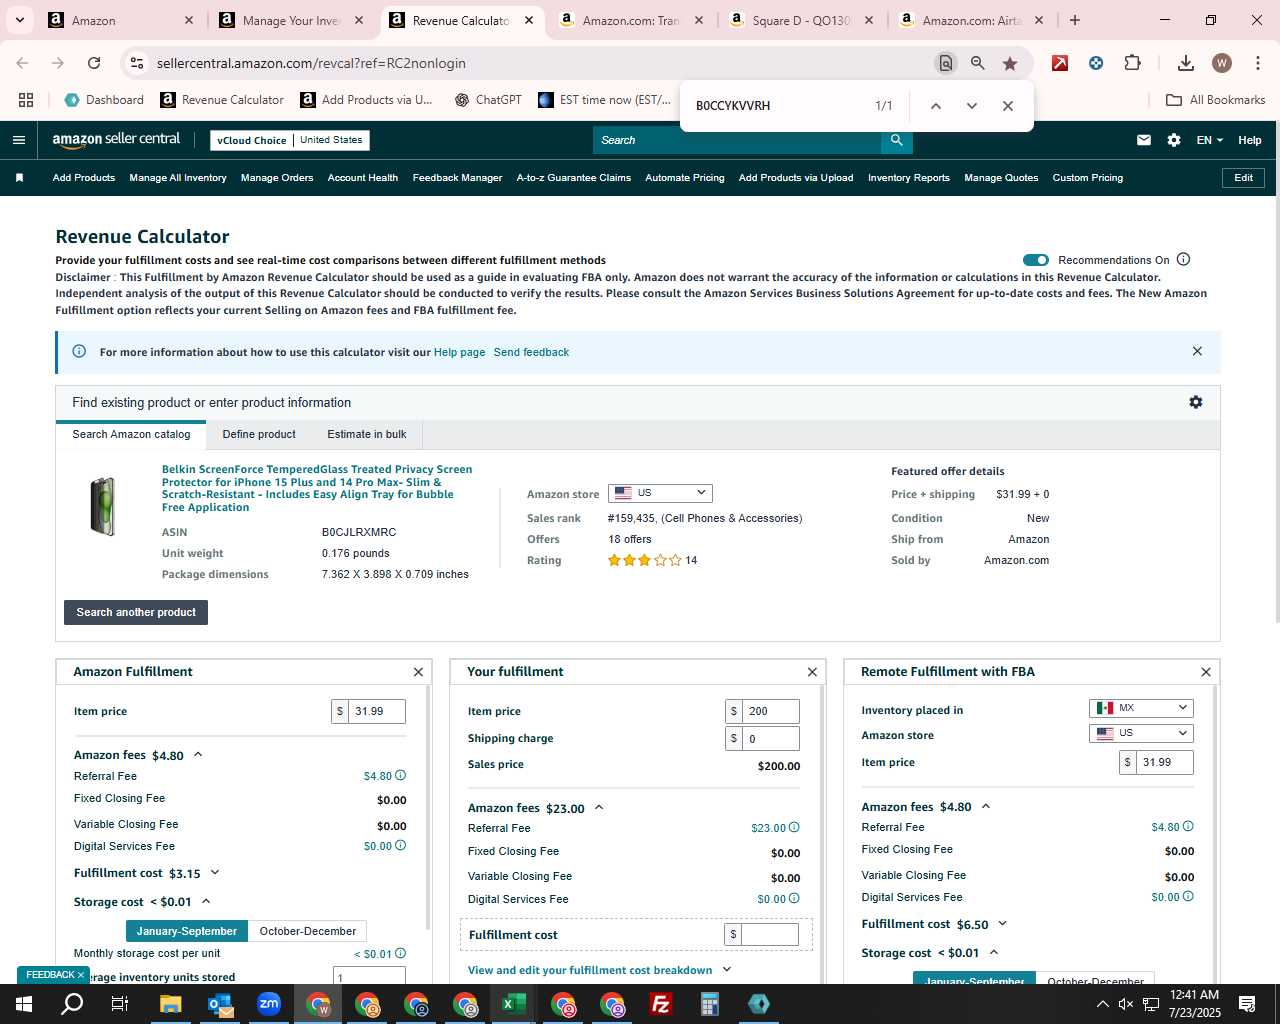Collapse Storage cost section in Amazon Fulfillment

[206, 902]
